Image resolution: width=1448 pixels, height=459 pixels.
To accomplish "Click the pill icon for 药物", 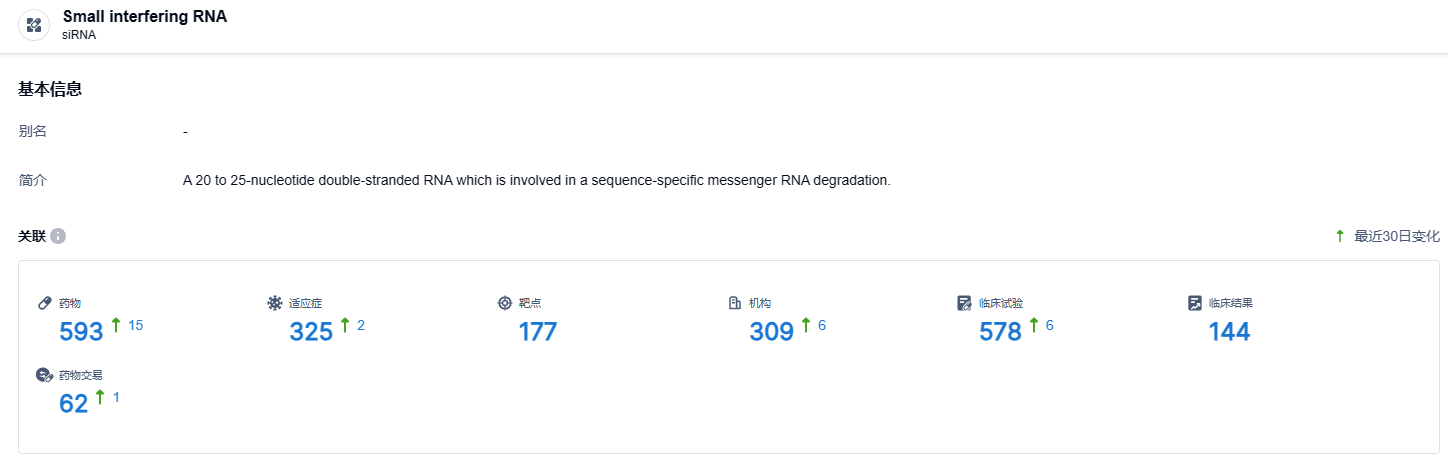I will [44, 303].
